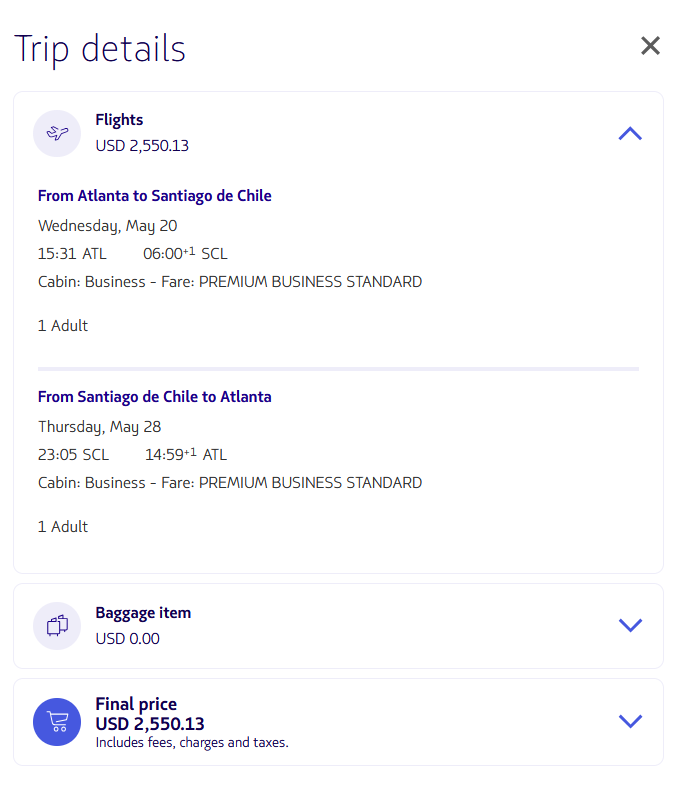Close the Trip details panel
The height and width of the screenshot is (797, 696).
(x=651, y=46)
